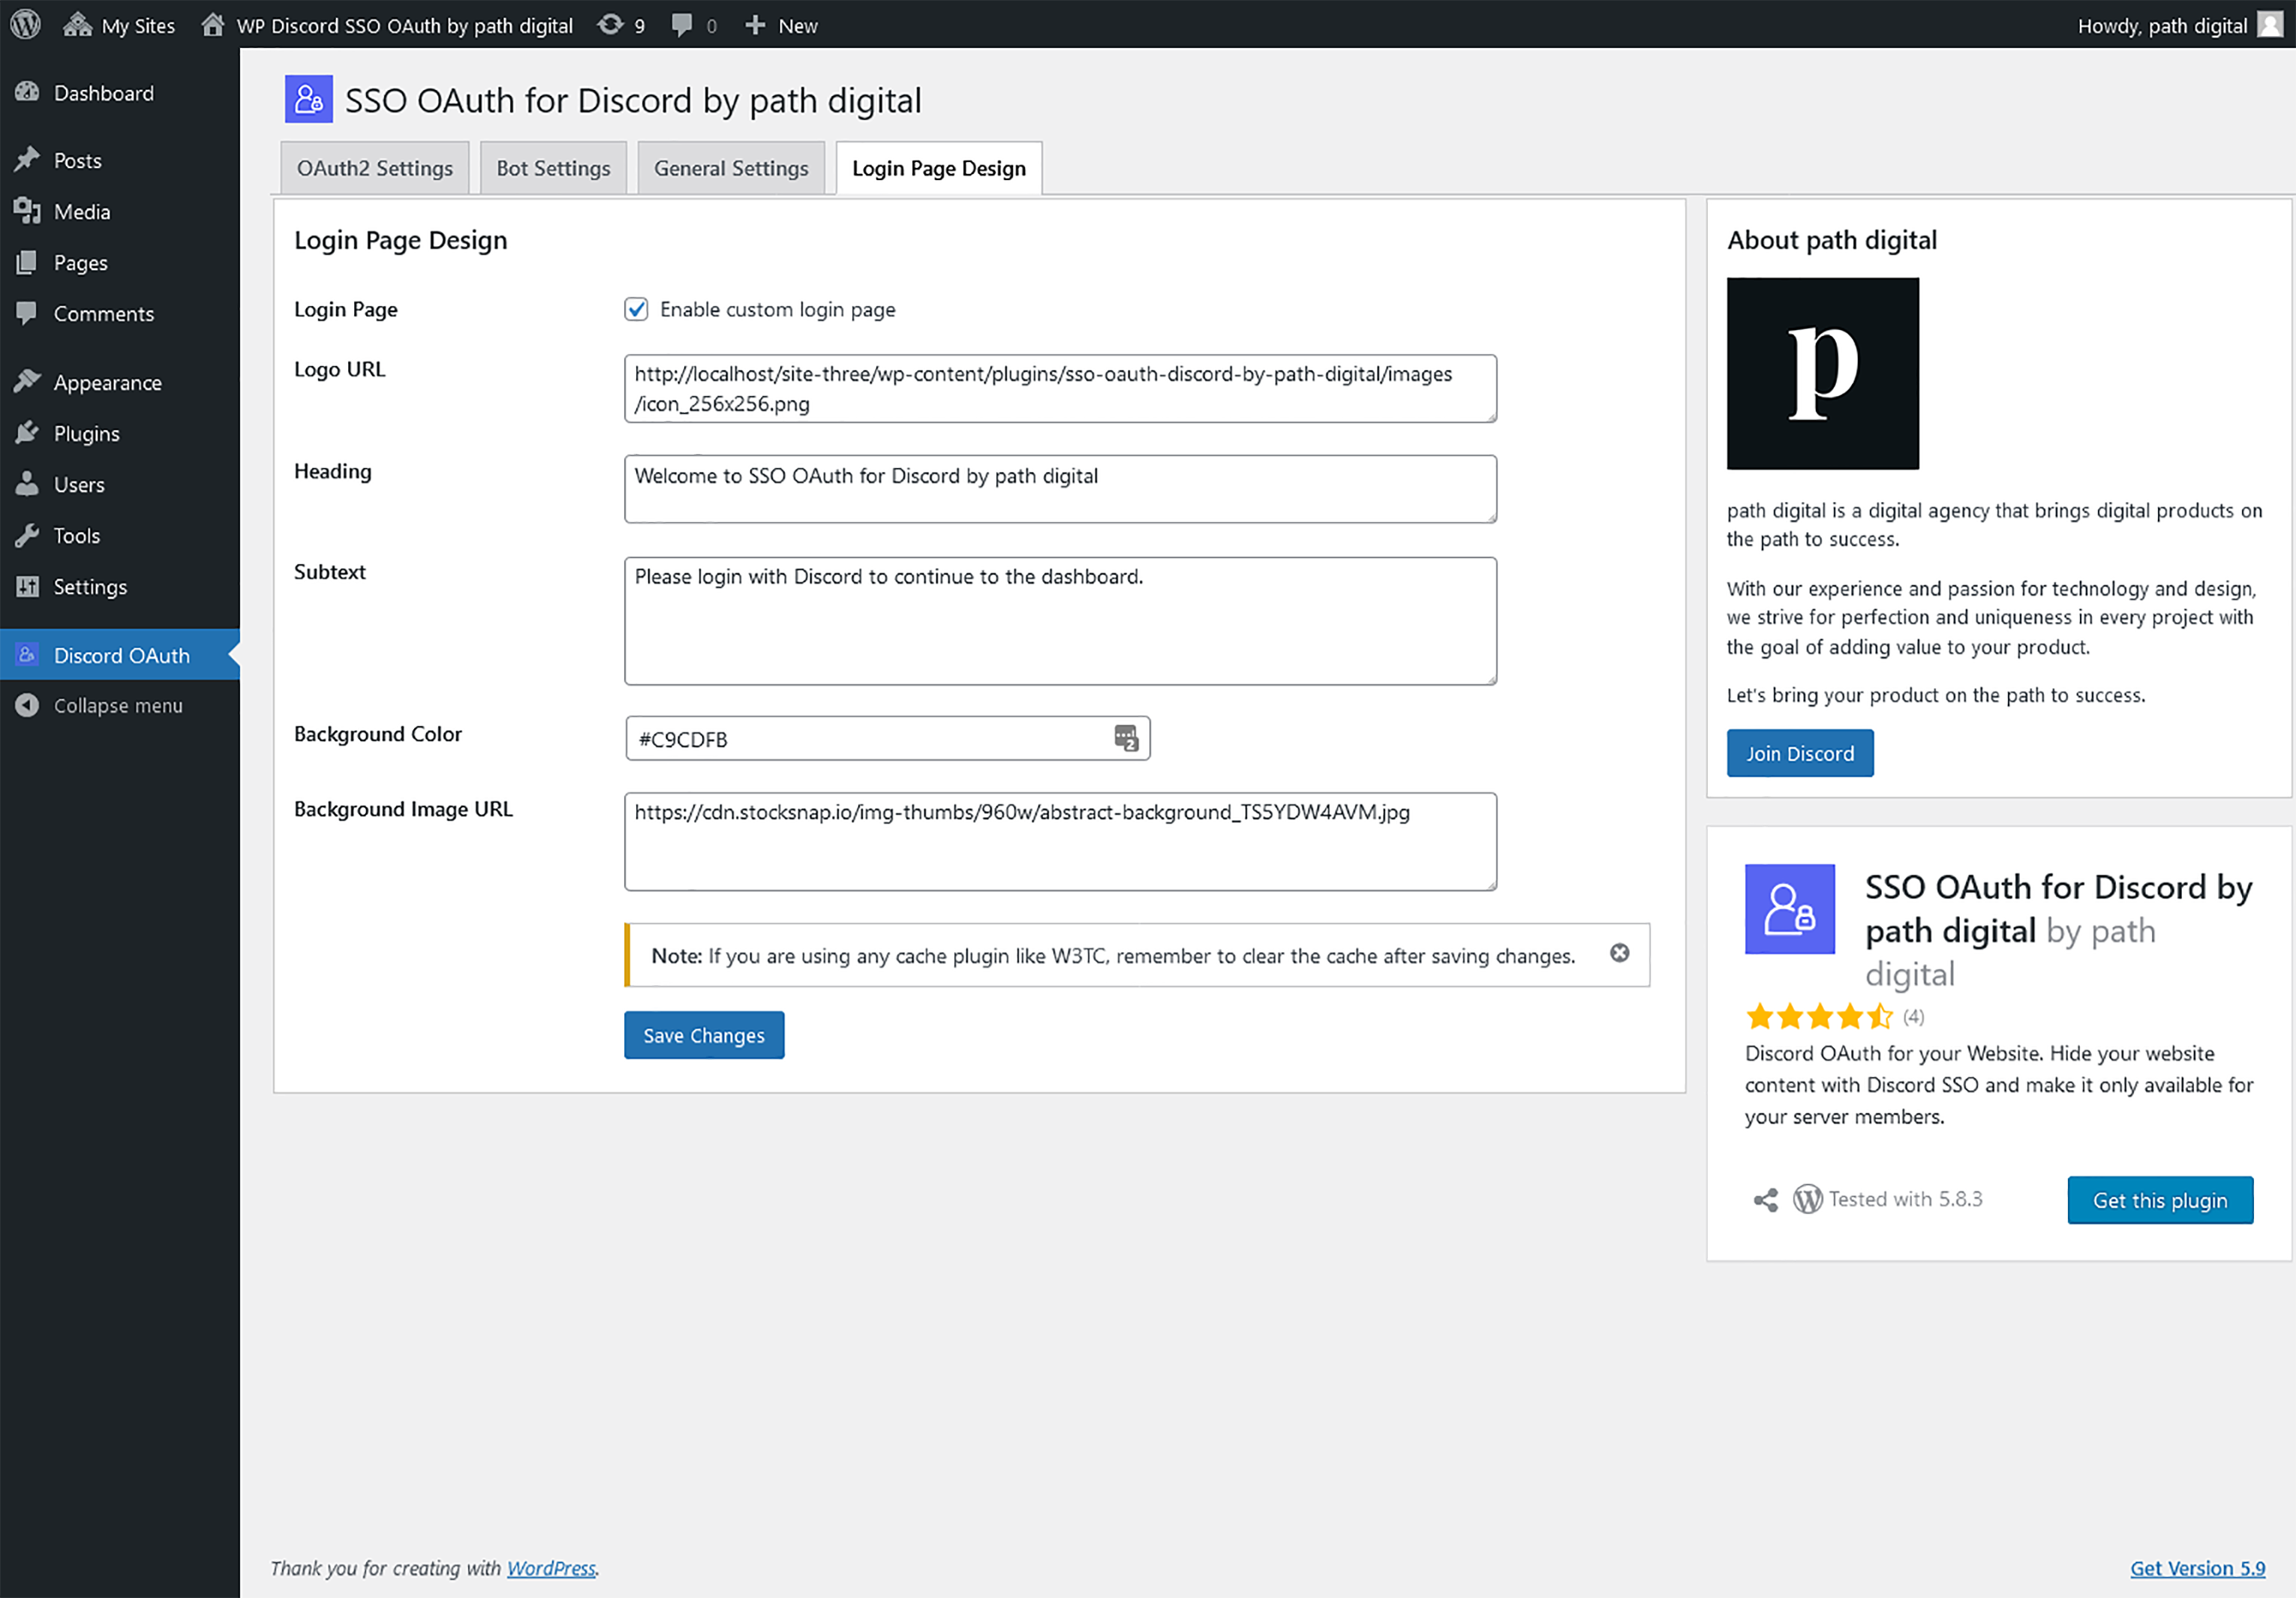Visit site WP Discord SSO OAuth home
Screen dimensions: 2296x1598
(387, 25)
